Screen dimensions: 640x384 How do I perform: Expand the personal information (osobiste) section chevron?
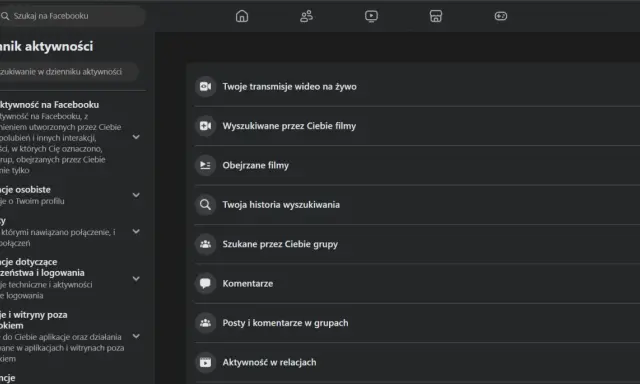(136, 195)
